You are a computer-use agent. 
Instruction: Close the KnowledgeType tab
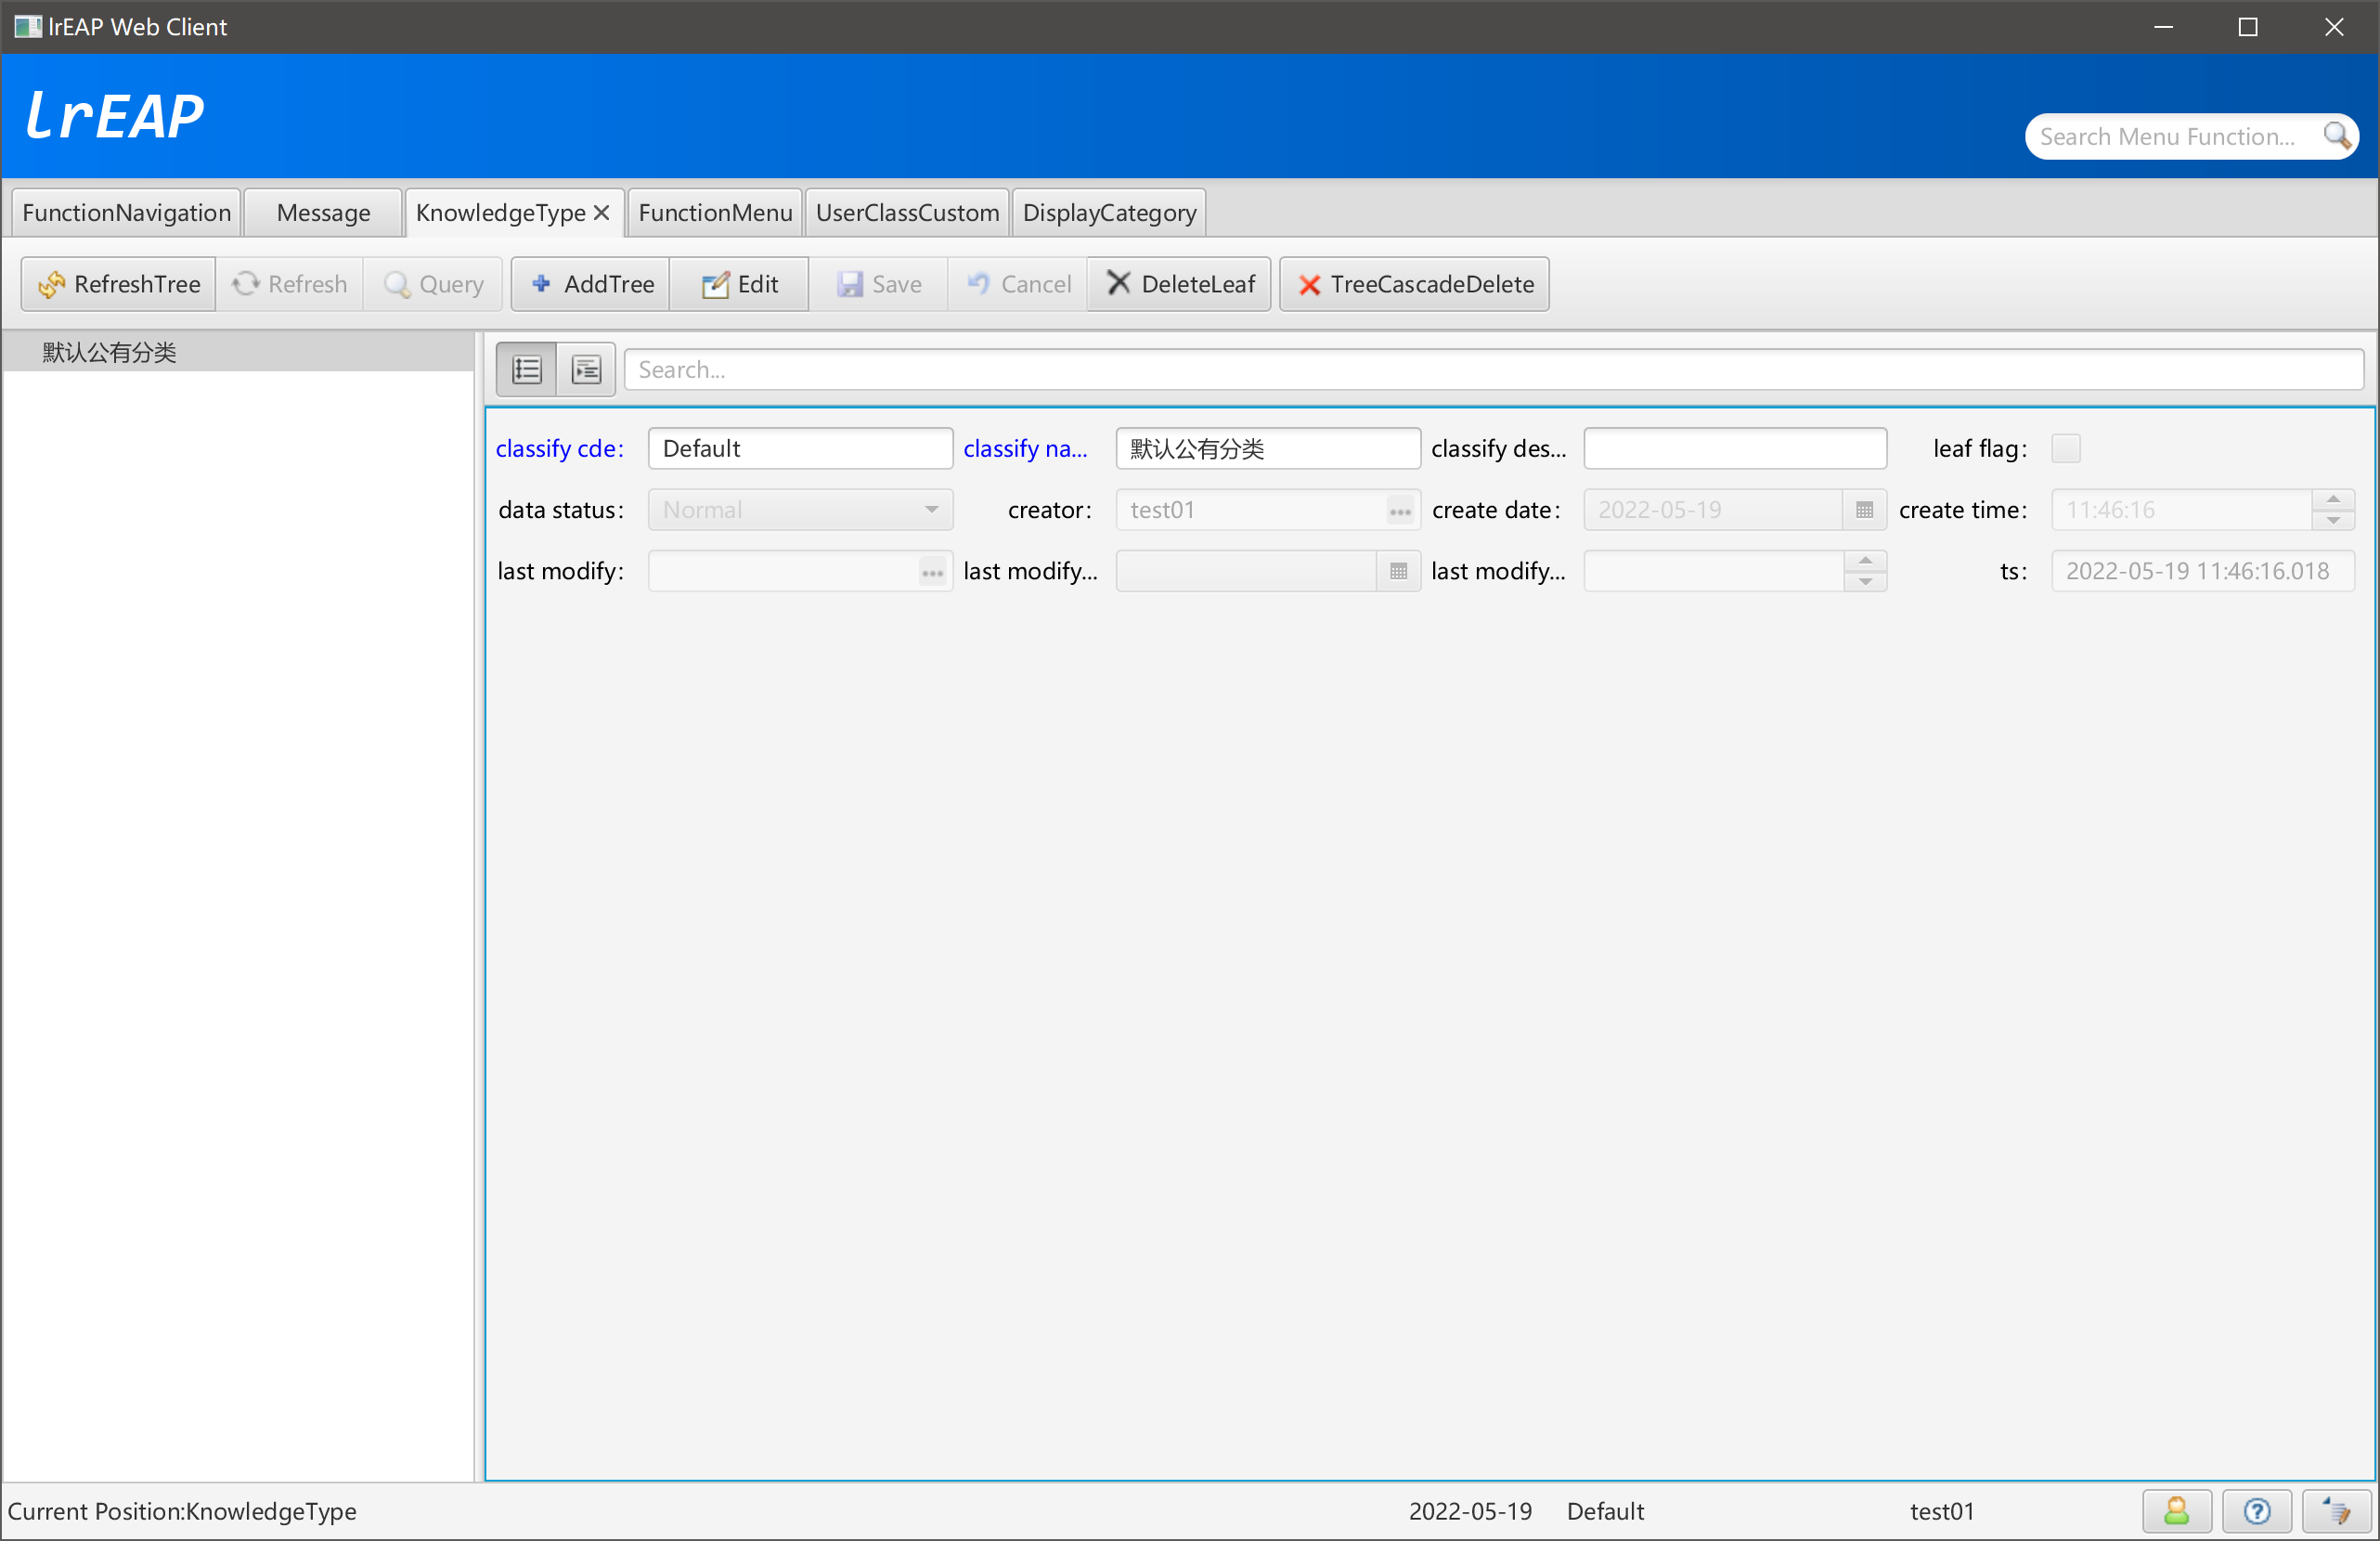[x=601, y=213]
